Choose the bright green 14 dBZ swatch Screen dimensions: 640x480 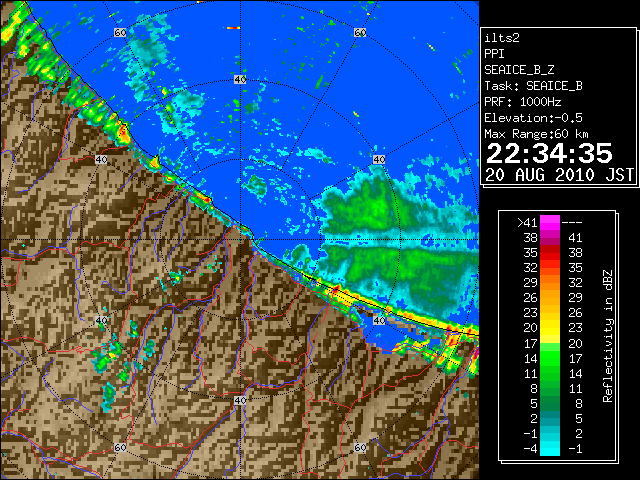click(x=550, y=358)
